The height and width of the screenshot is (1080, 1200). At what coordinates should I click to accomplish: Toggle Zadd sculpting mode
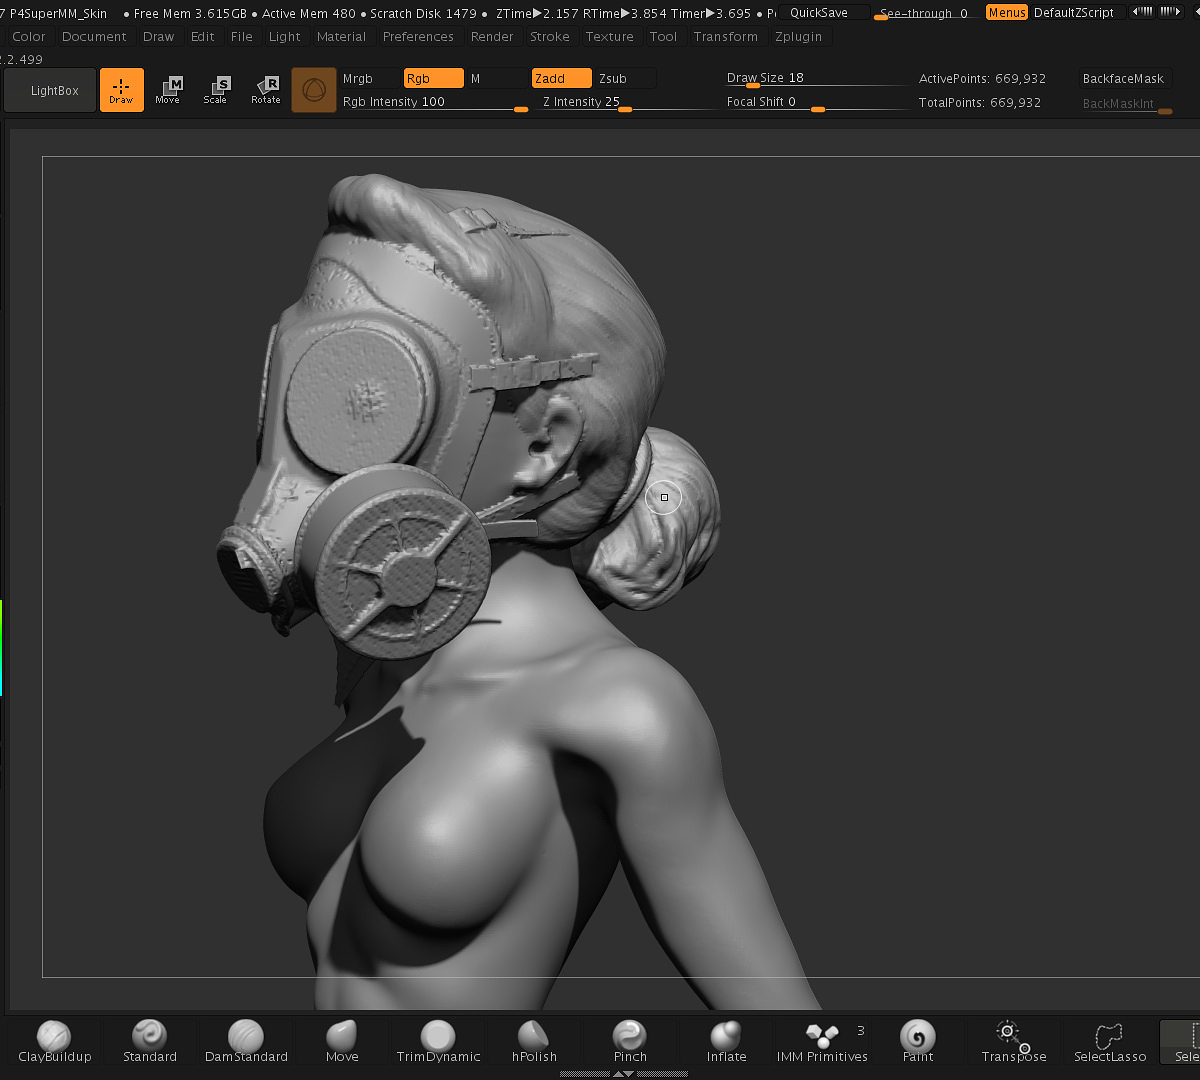(561, 78)
